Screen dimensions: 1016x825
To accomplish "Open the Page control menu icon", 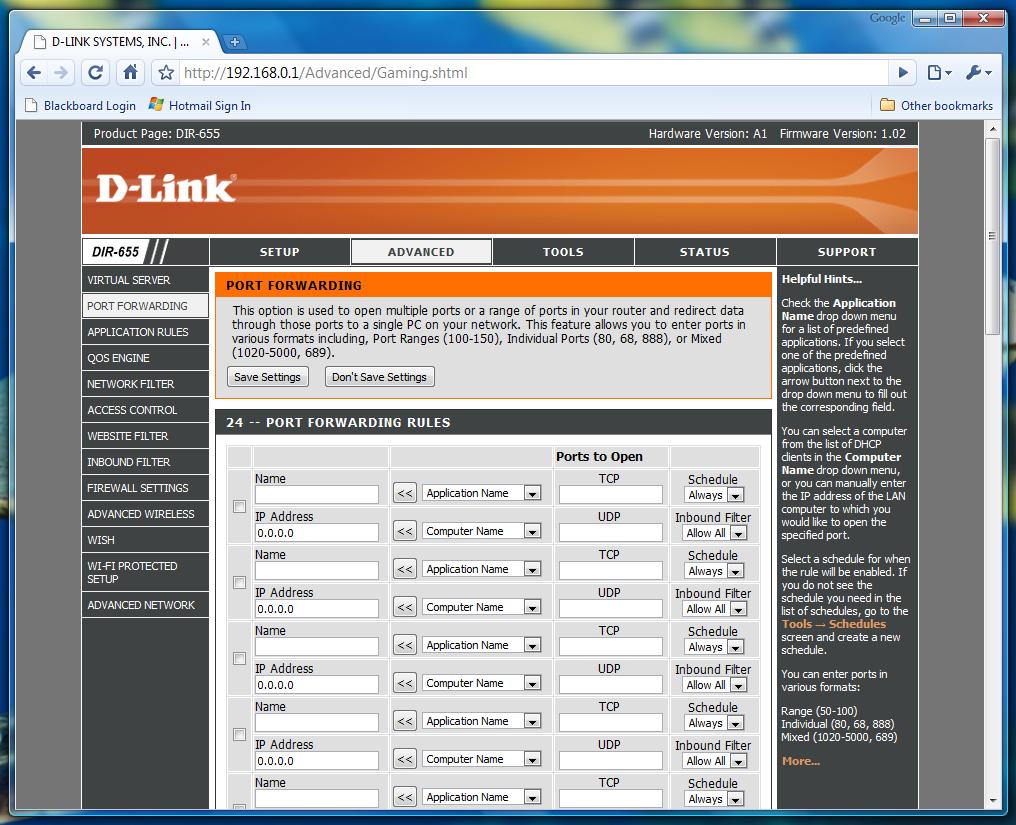I will 938,73.
